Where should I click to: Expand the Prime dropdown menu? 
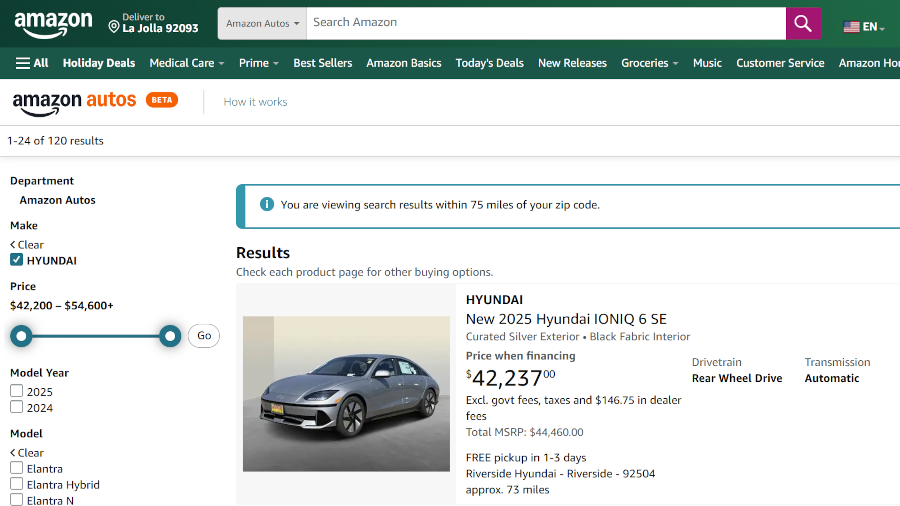pos(259,63)
